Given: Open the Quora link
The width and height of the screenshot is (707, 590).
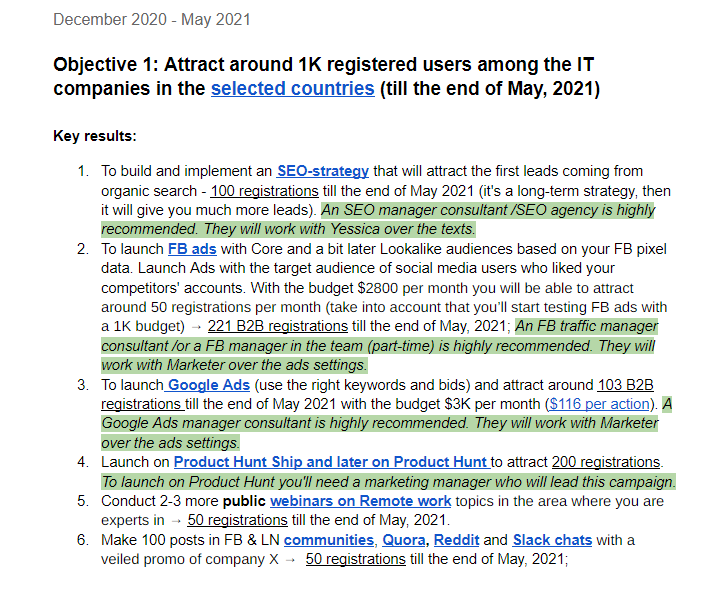Looking at the screenshot, I should (x=404, y=540).
